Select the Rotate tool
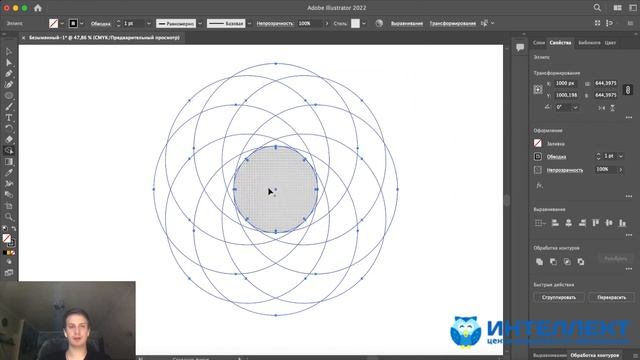The width and height of the screenshot is (640, 360). tap(9, 129)
